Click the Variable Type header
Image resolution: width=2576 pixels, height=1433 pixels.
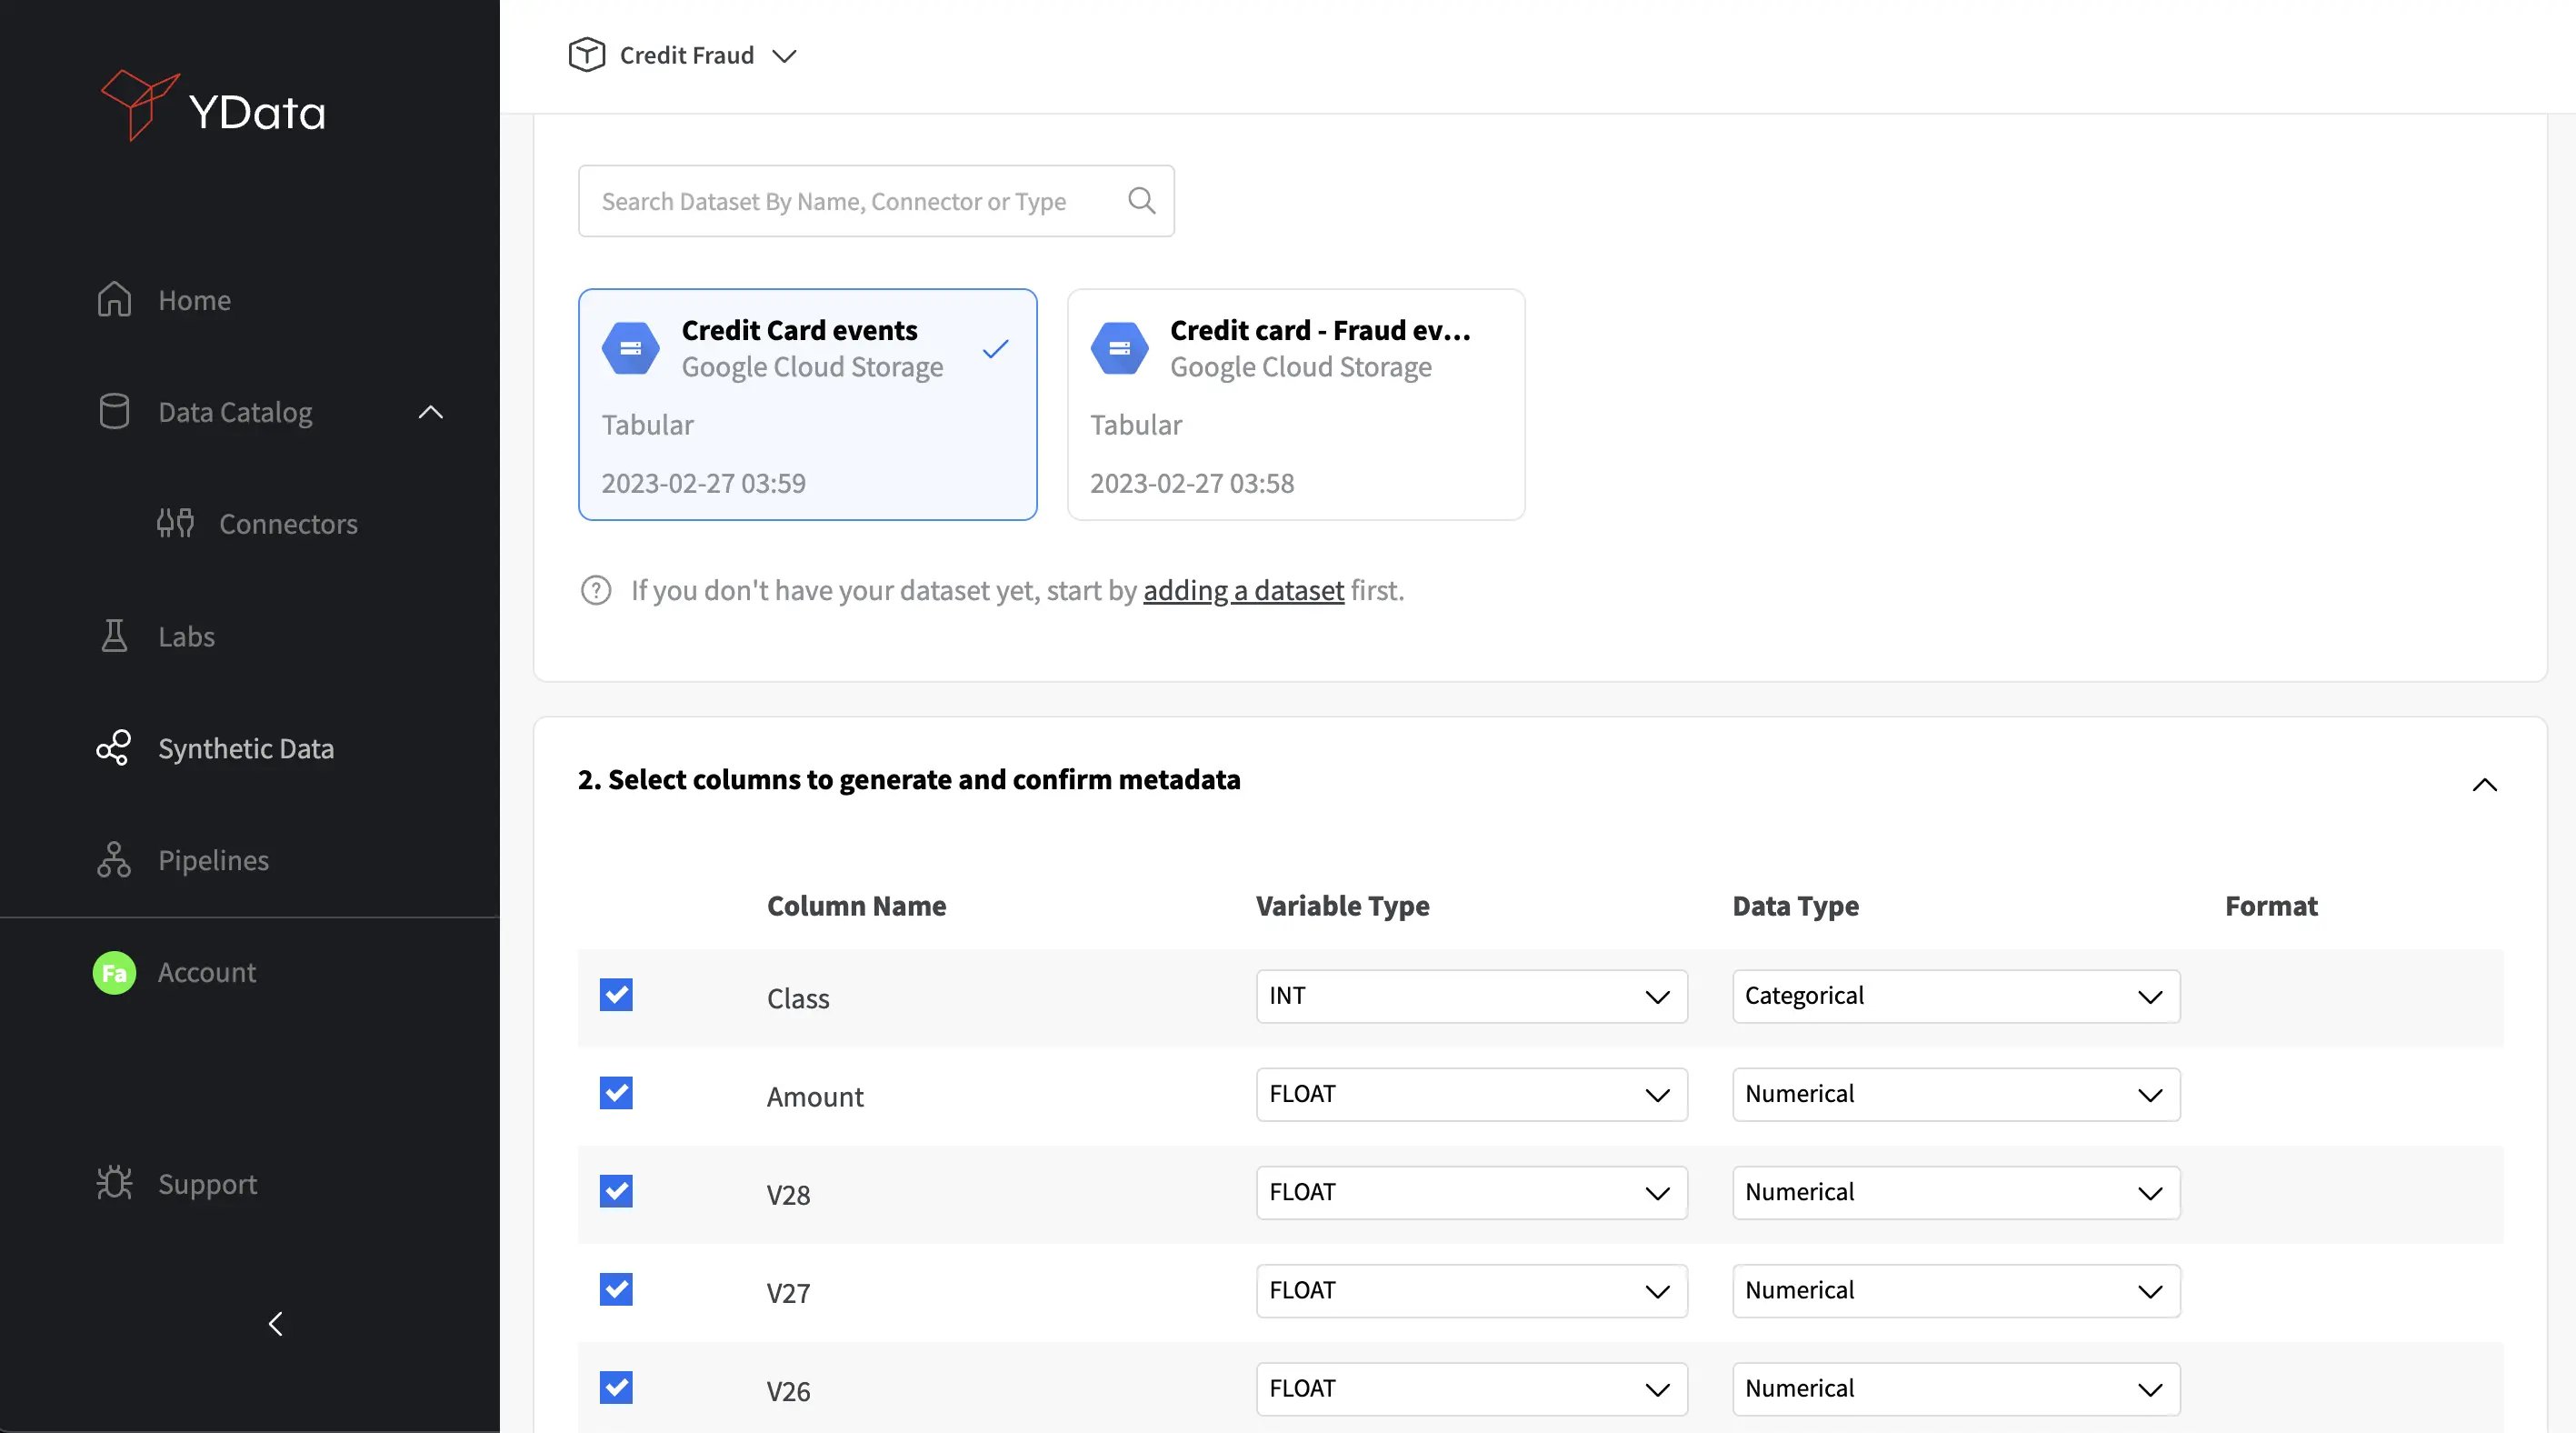1342,906
